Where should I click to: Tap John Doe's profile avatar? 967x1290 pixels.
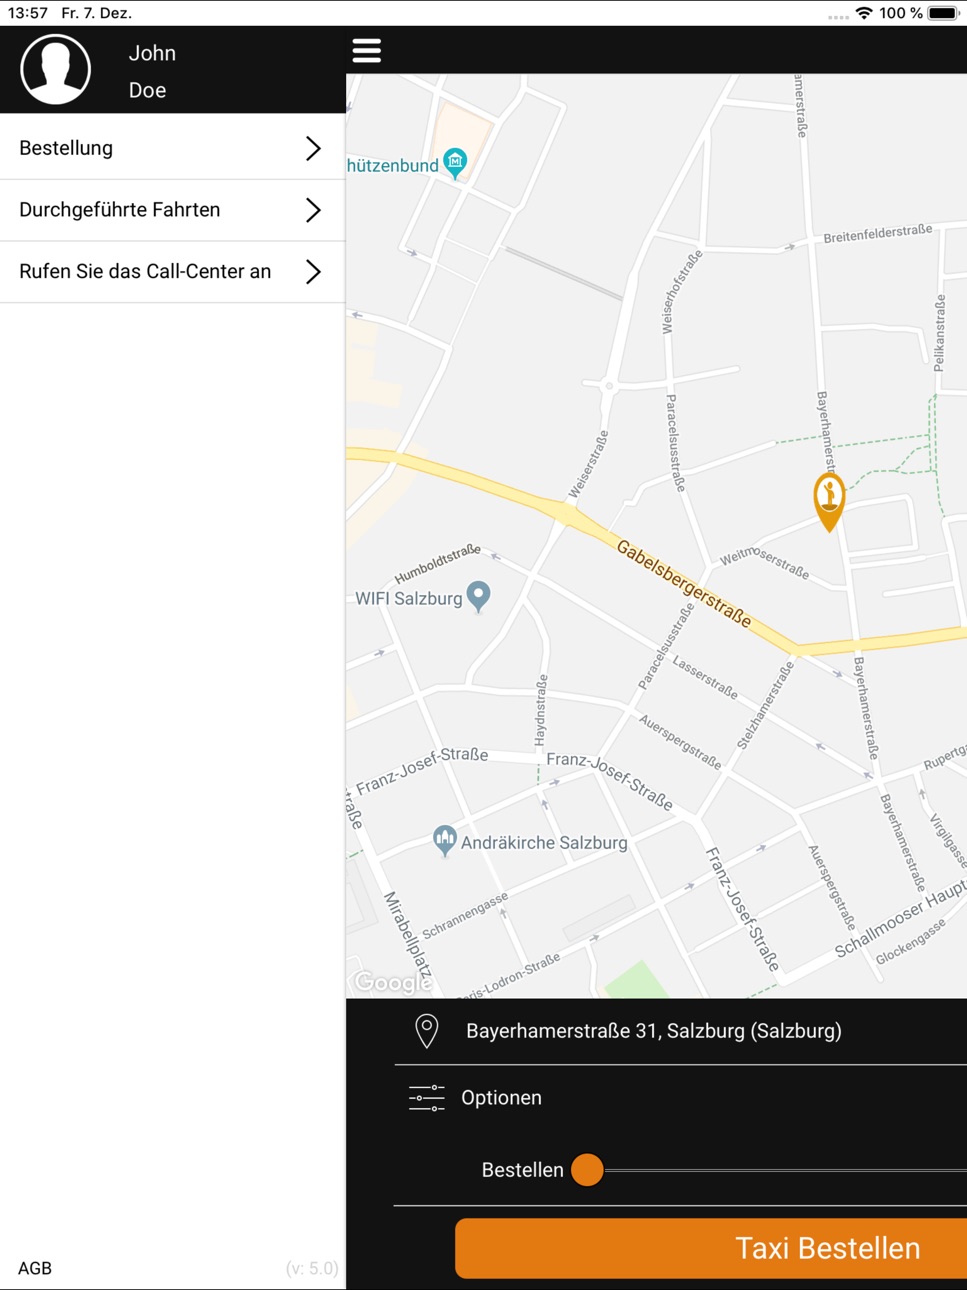click(x=56, y=69)
